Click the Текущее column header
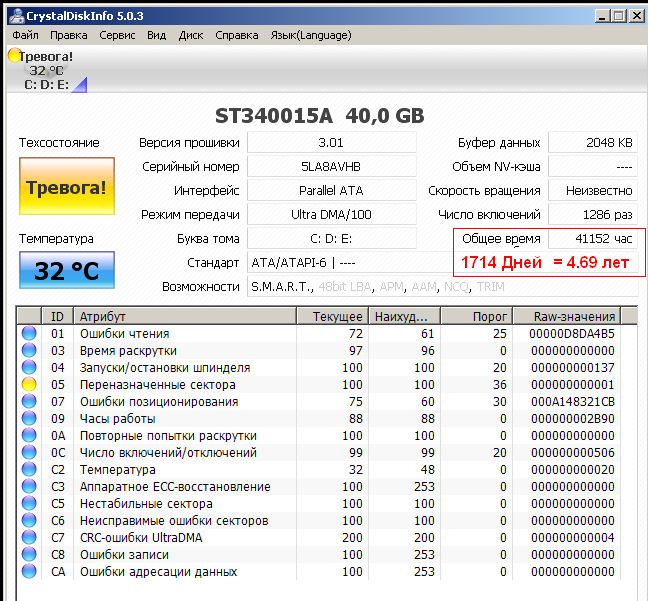Screen dimensions: 648x601 [x=332, y=316]
